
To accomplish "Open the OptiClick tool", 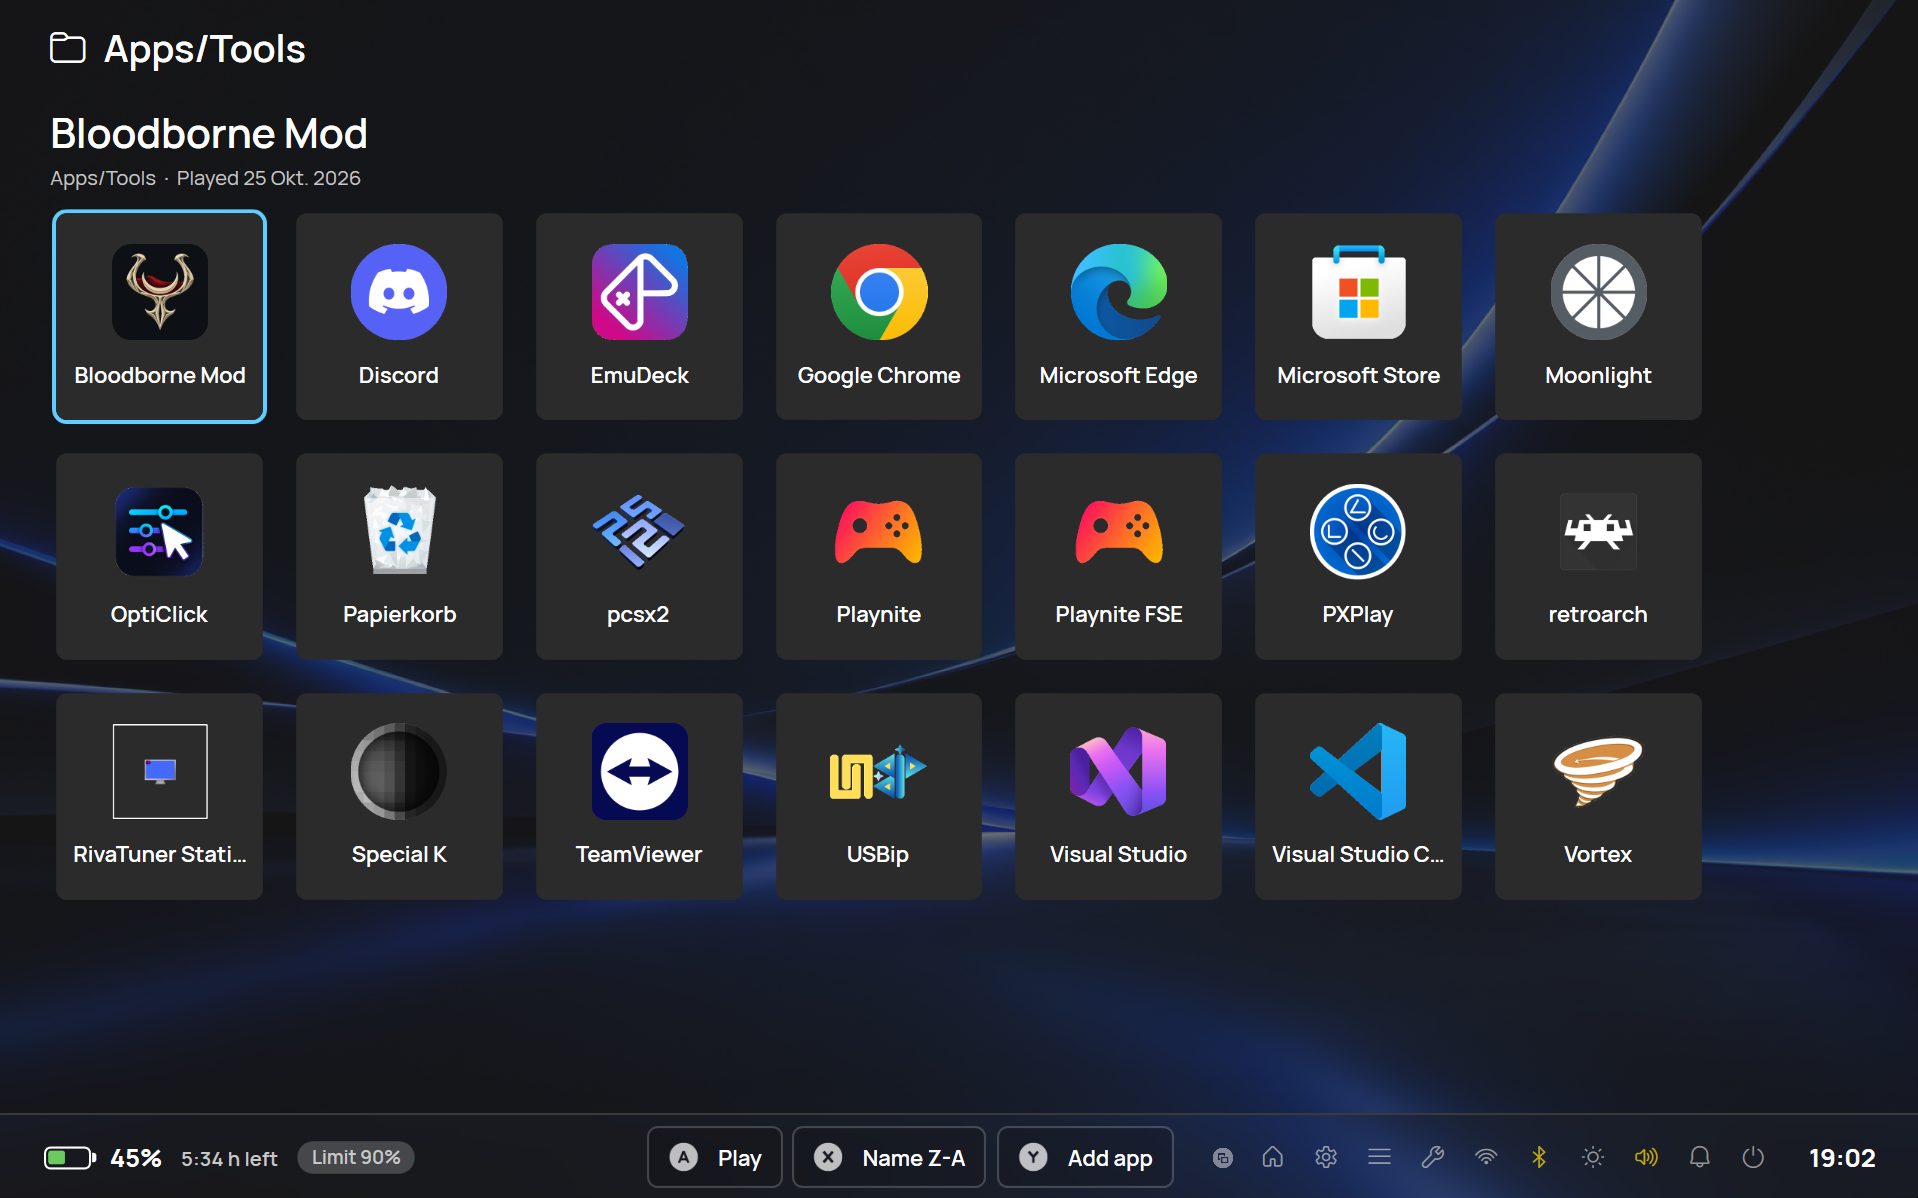I will [159, 556].
